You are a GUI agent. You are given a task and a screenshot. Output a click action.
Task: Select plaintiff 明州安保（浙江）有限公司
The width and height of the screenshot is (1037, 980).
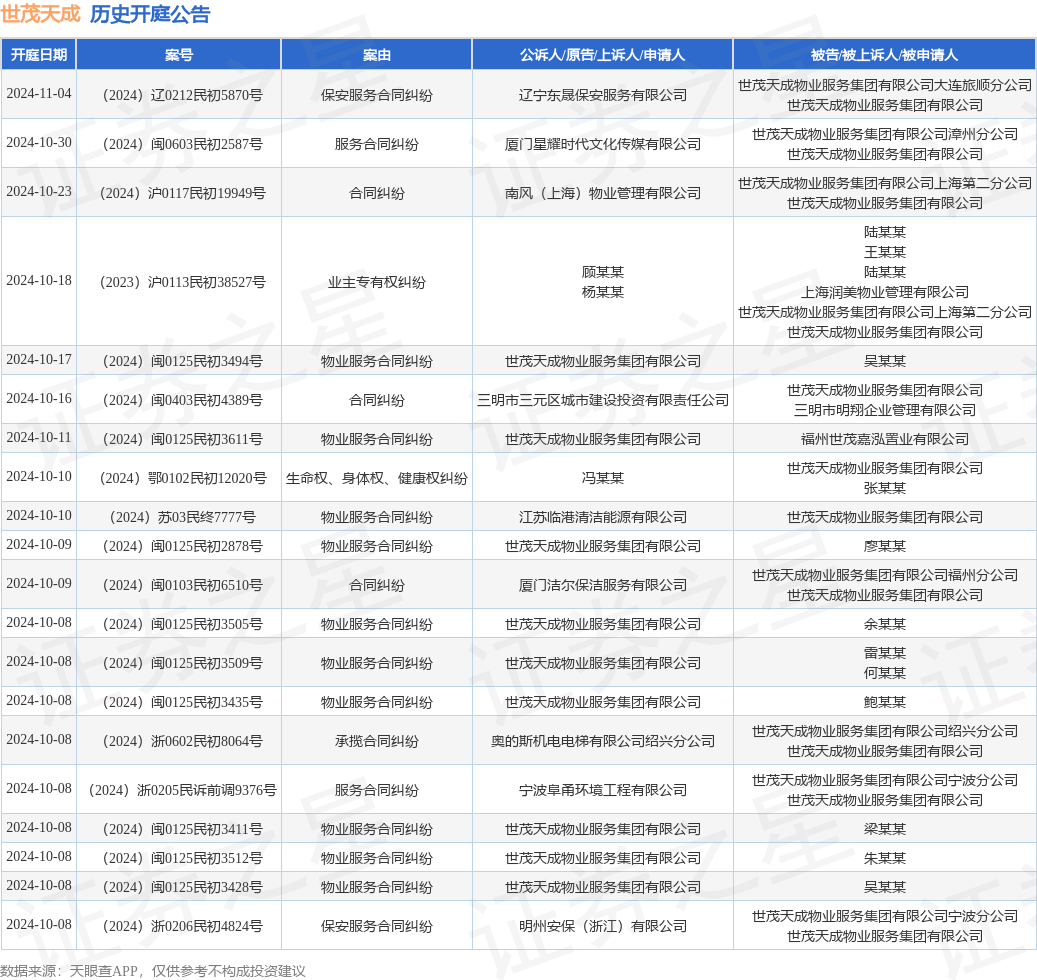coord(602,926)
